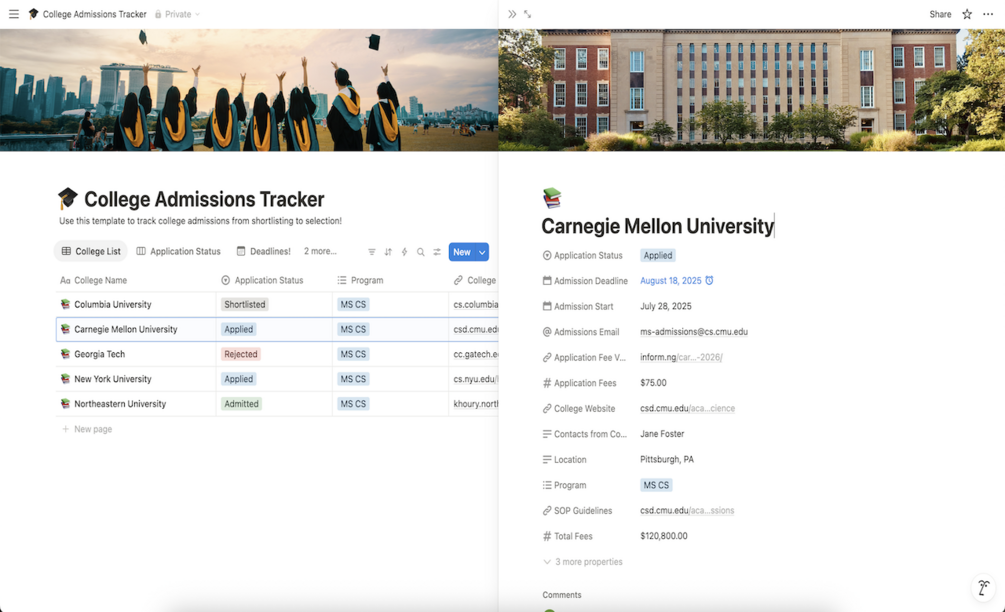The width and height of the screenshot is (1005, 612).
Task: Switch to the Deadlines! tab
Action: (x=263, y=251)
